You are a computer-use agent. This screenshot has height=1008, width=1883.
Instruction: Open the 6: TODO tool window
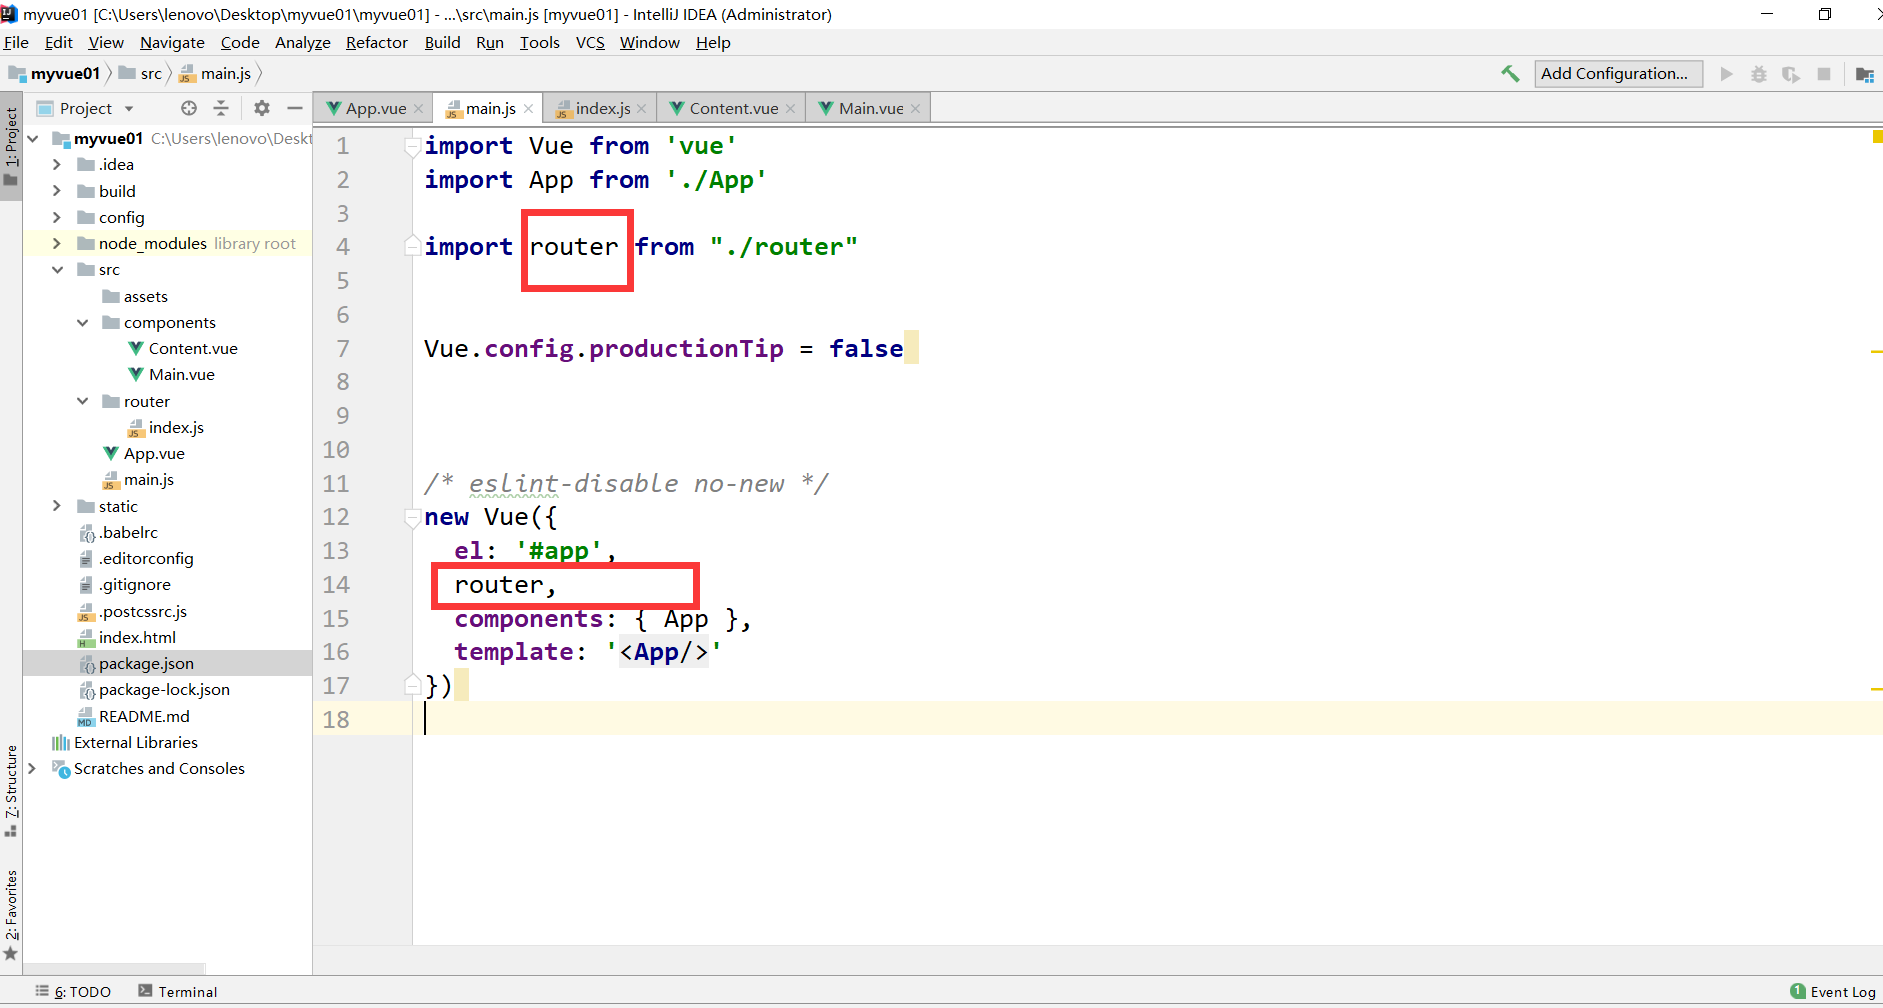click(73, 992)
